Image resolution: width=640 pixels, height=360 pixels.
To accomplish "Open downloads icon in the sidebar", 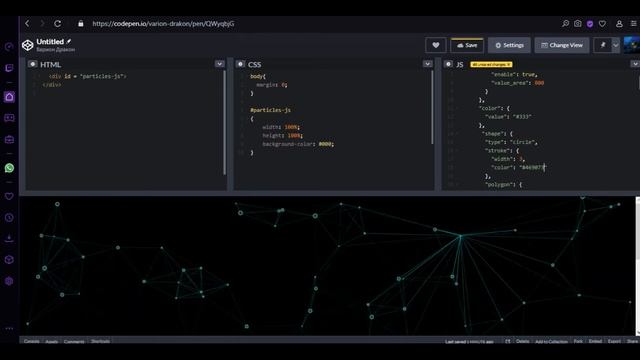I will (x=9, y=238).
